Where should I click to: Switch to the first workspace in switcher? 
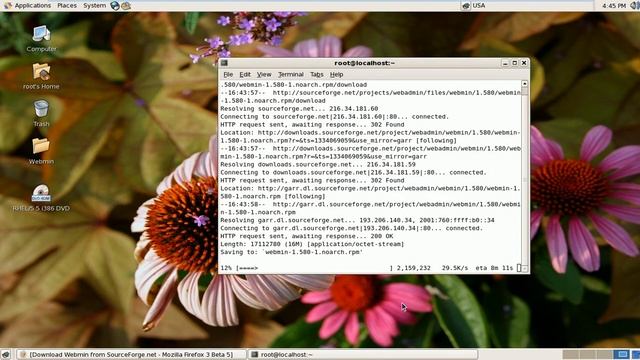click(571, 354)
